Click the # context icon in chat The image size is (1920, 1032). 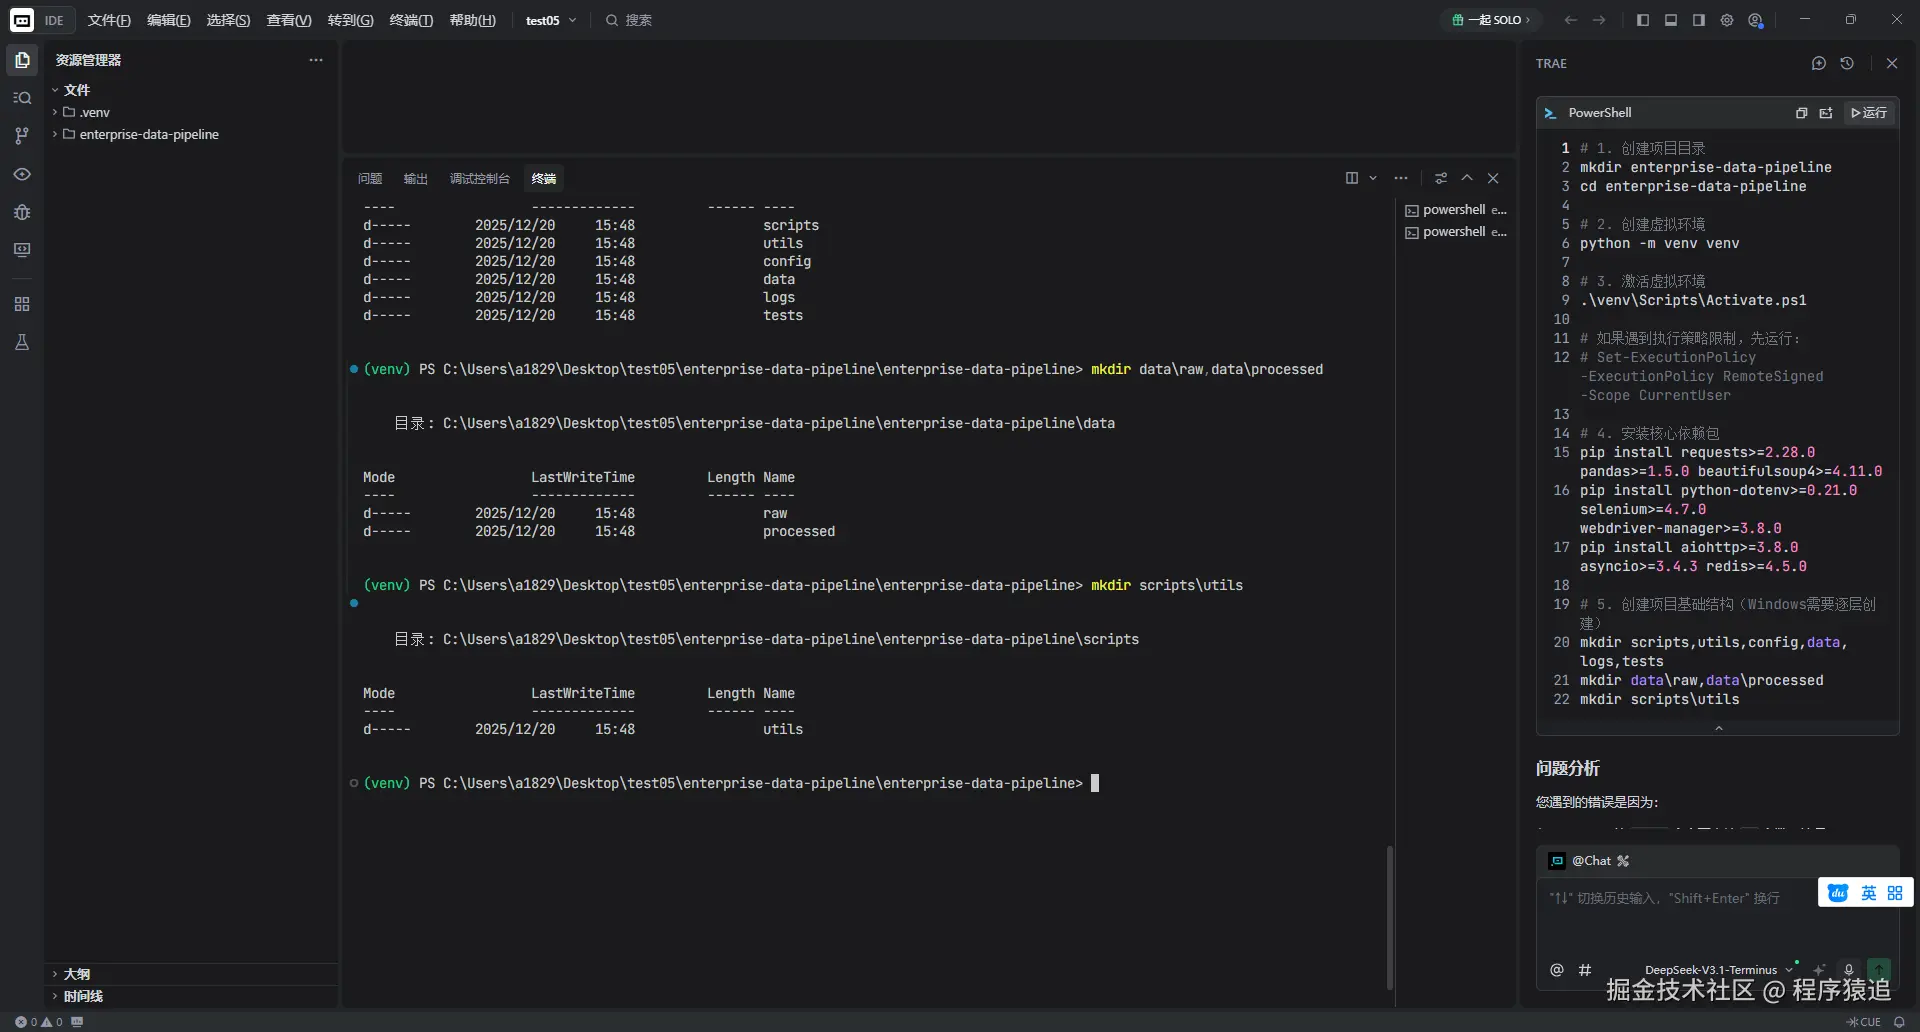[x=1585, y=969]
